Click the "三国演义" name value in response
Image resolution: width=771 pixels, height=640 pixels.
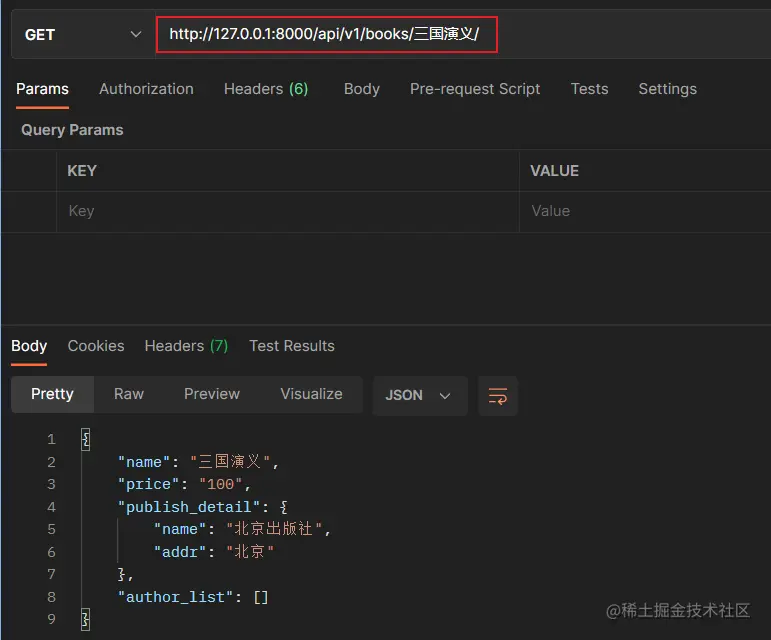230,462
